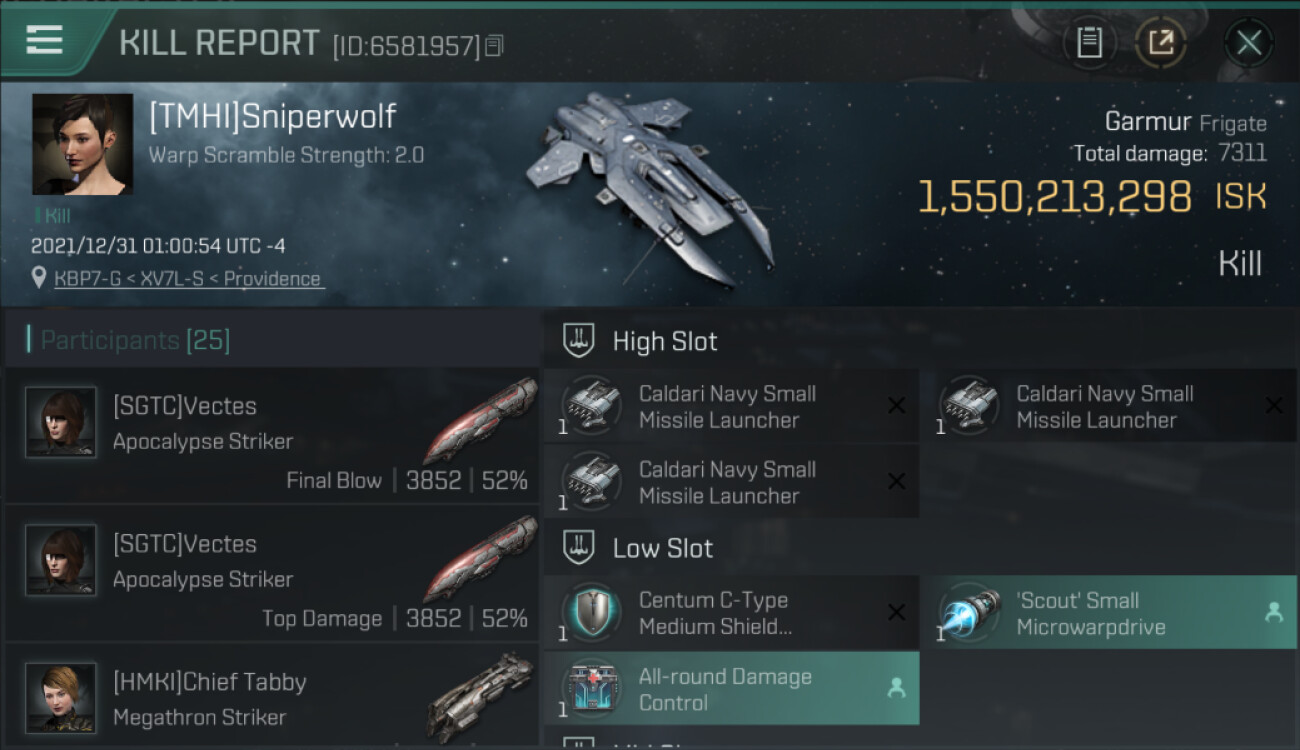Open the hamburger menu in the header
The image size is (1300, 750).
(44, 40)
